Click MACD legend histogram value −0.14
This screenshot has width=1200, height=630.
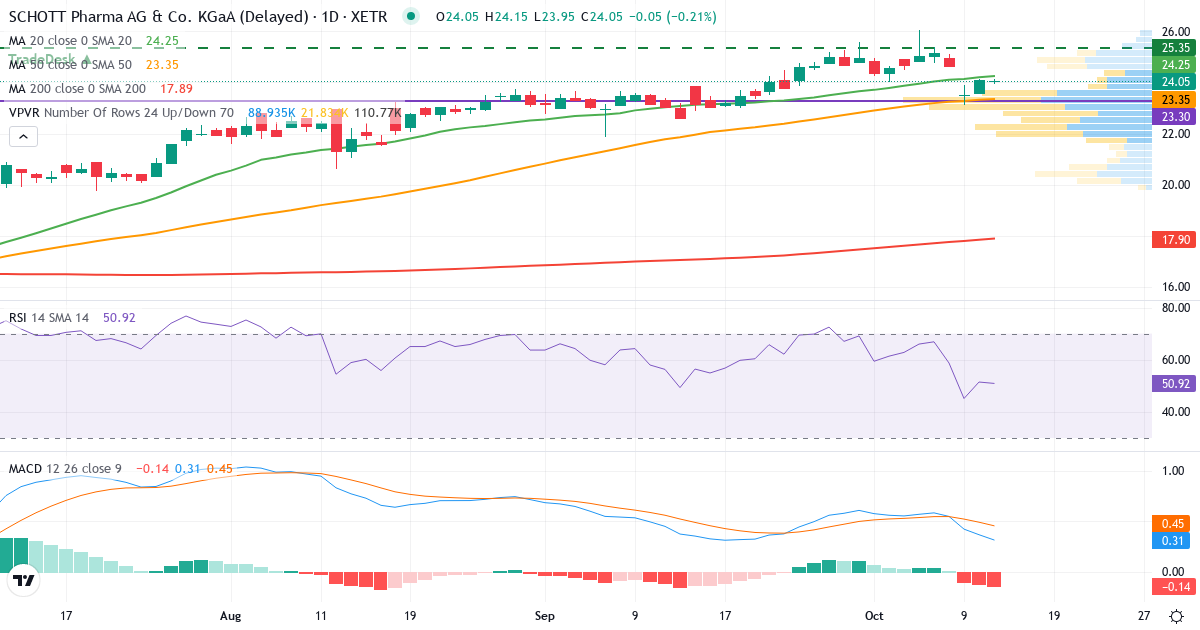point(152,468)
